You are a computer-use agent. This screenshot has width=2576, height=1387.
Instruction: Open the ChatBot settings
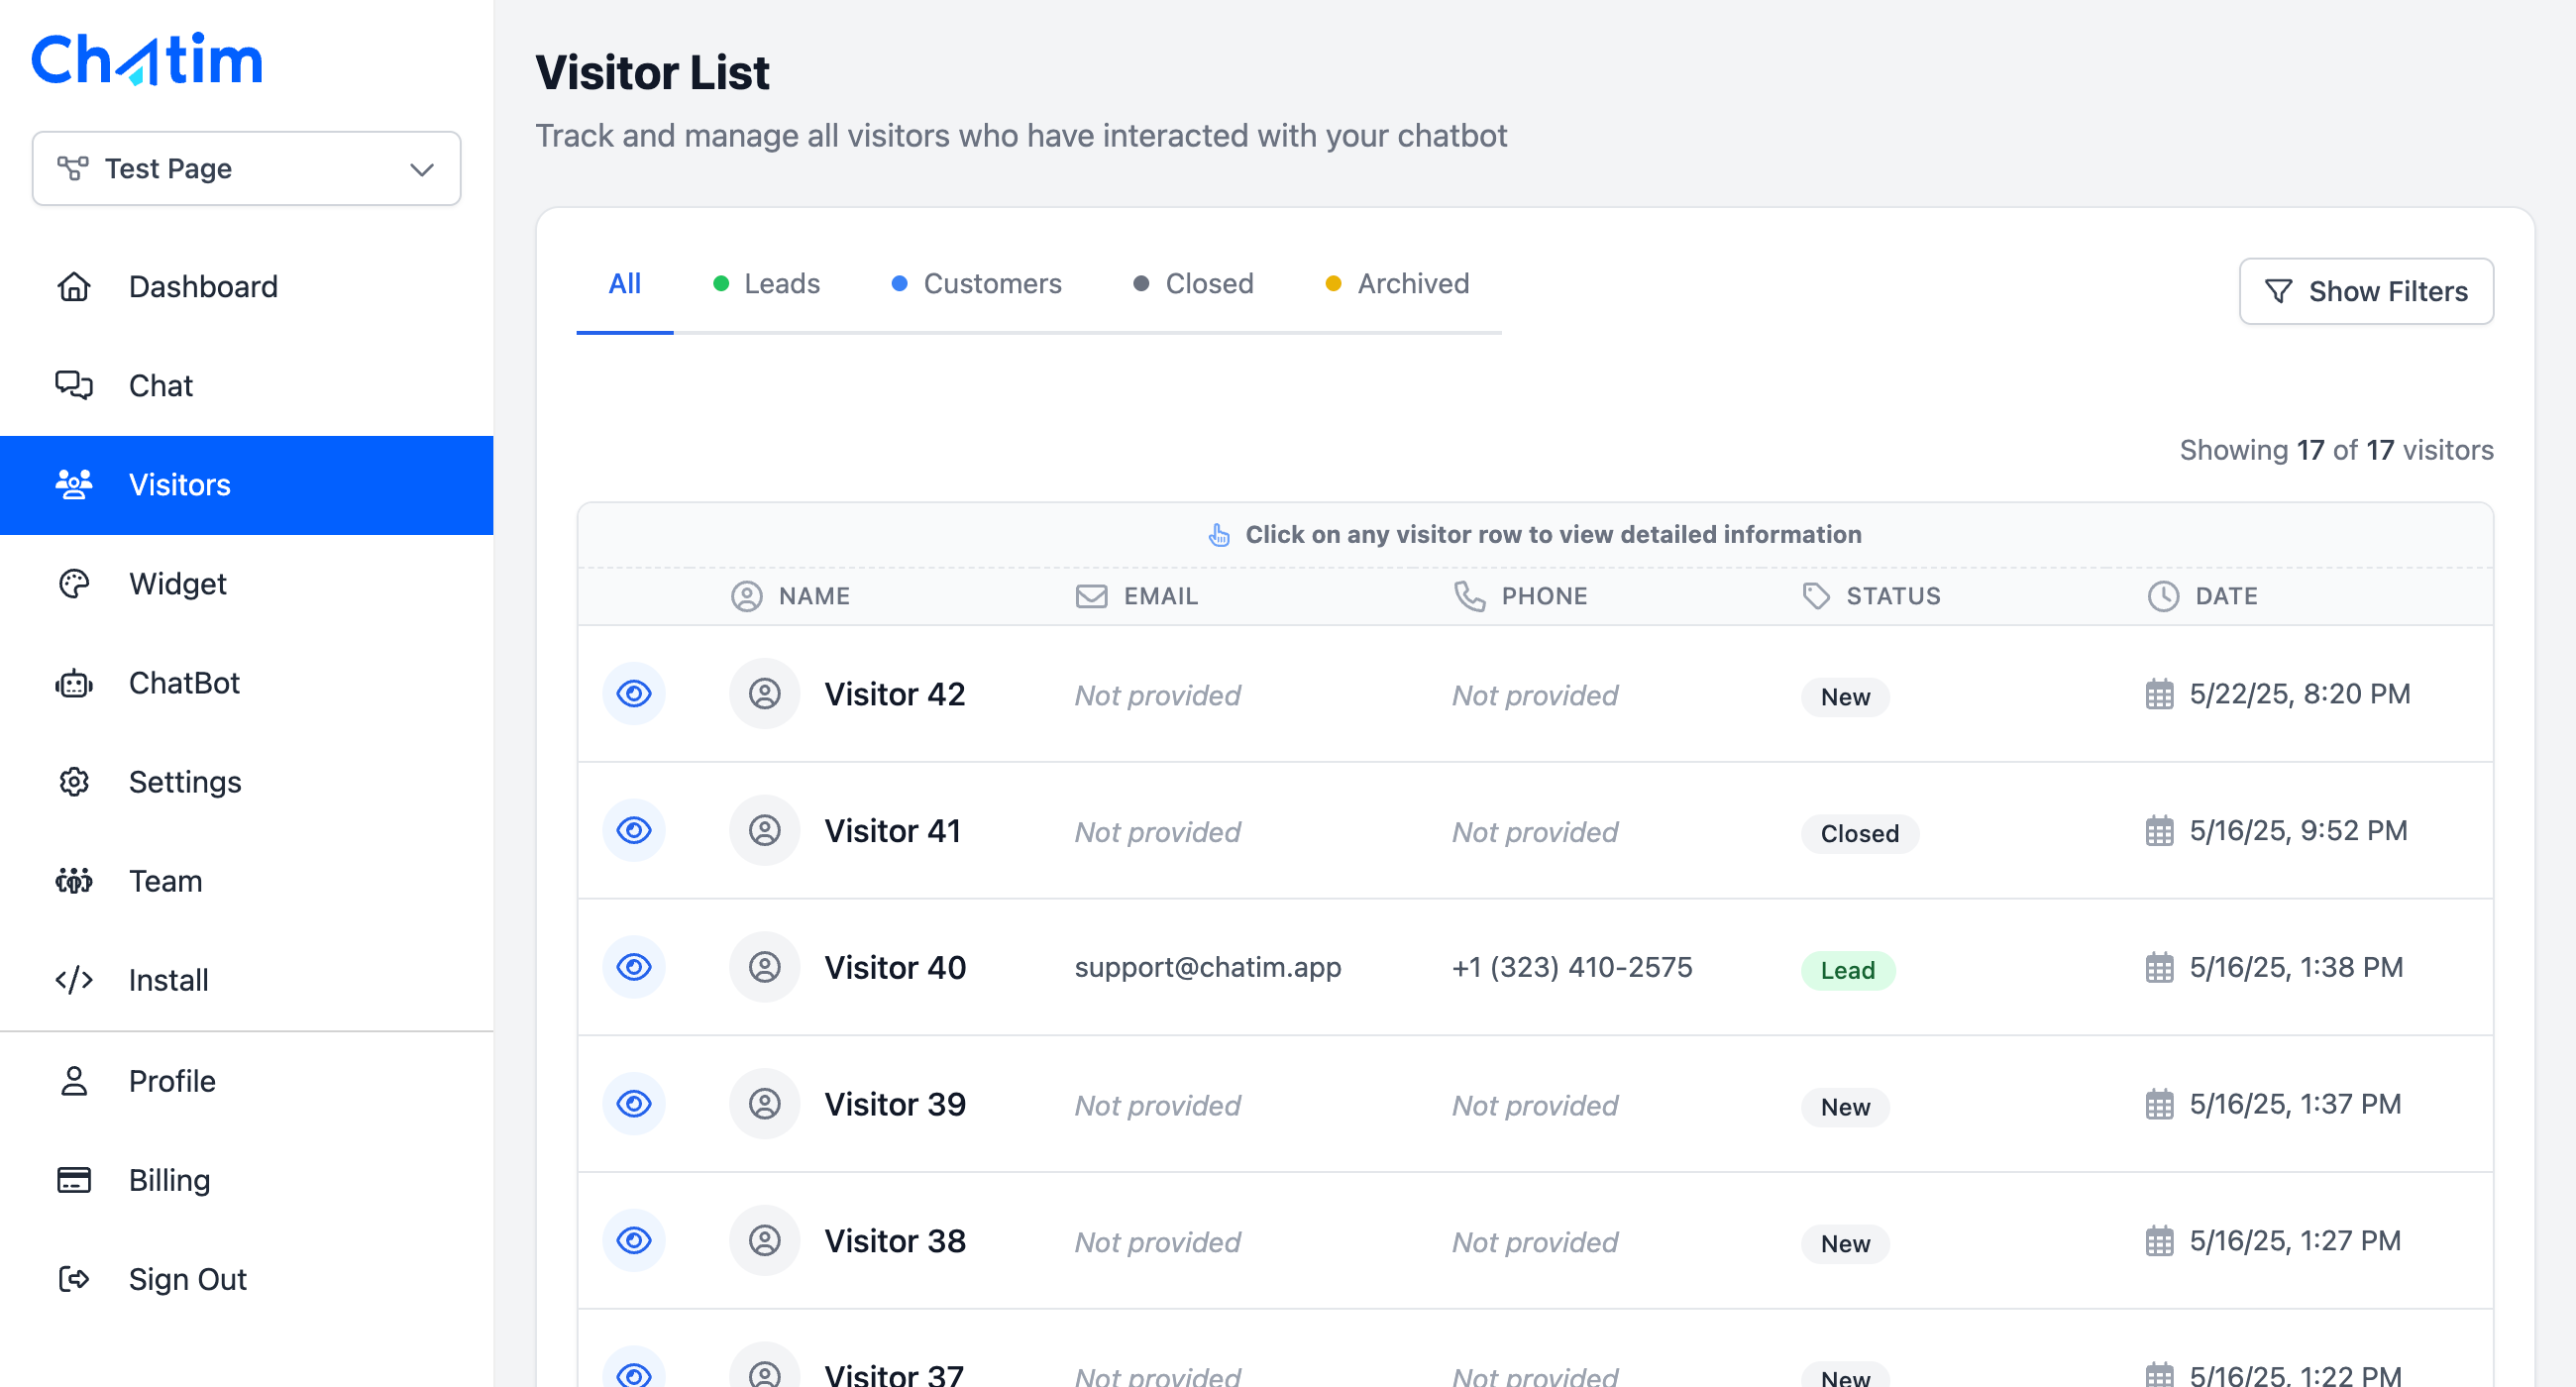184,683
